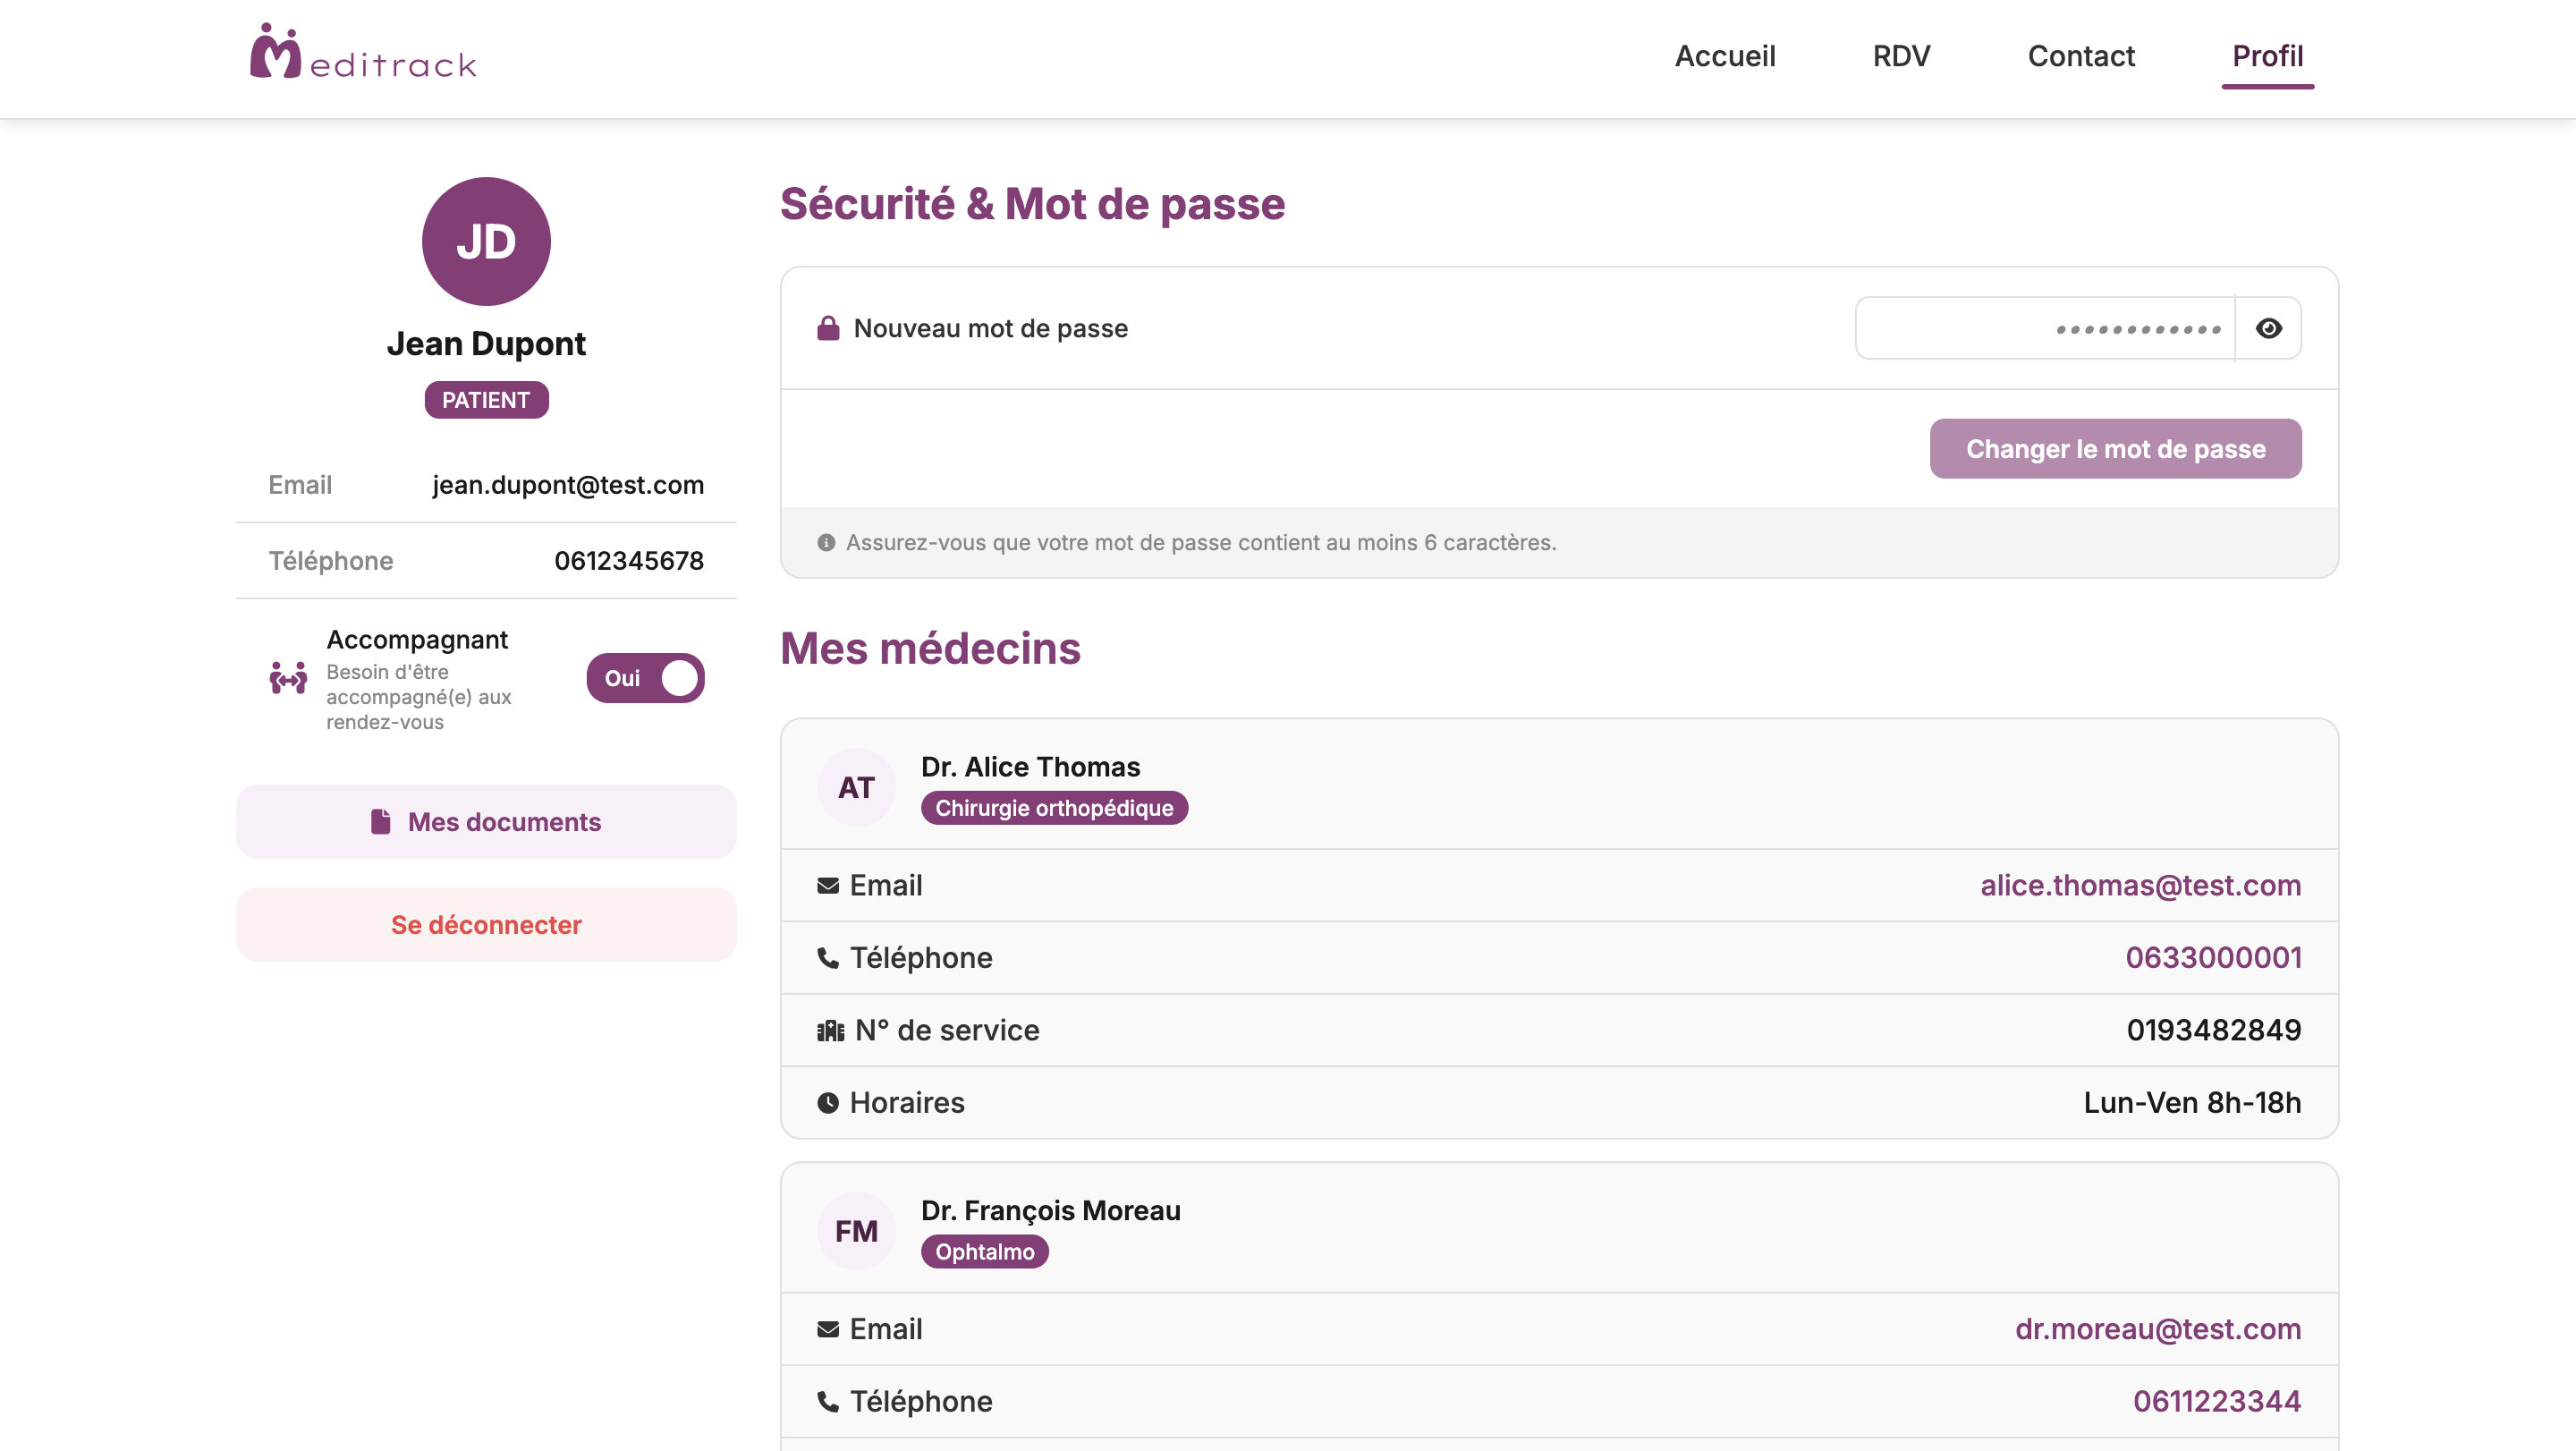Click phone link 0611223344
This screenshot has height=1451, width=2576.
pyautogui.click(x=2216, y=1401)
